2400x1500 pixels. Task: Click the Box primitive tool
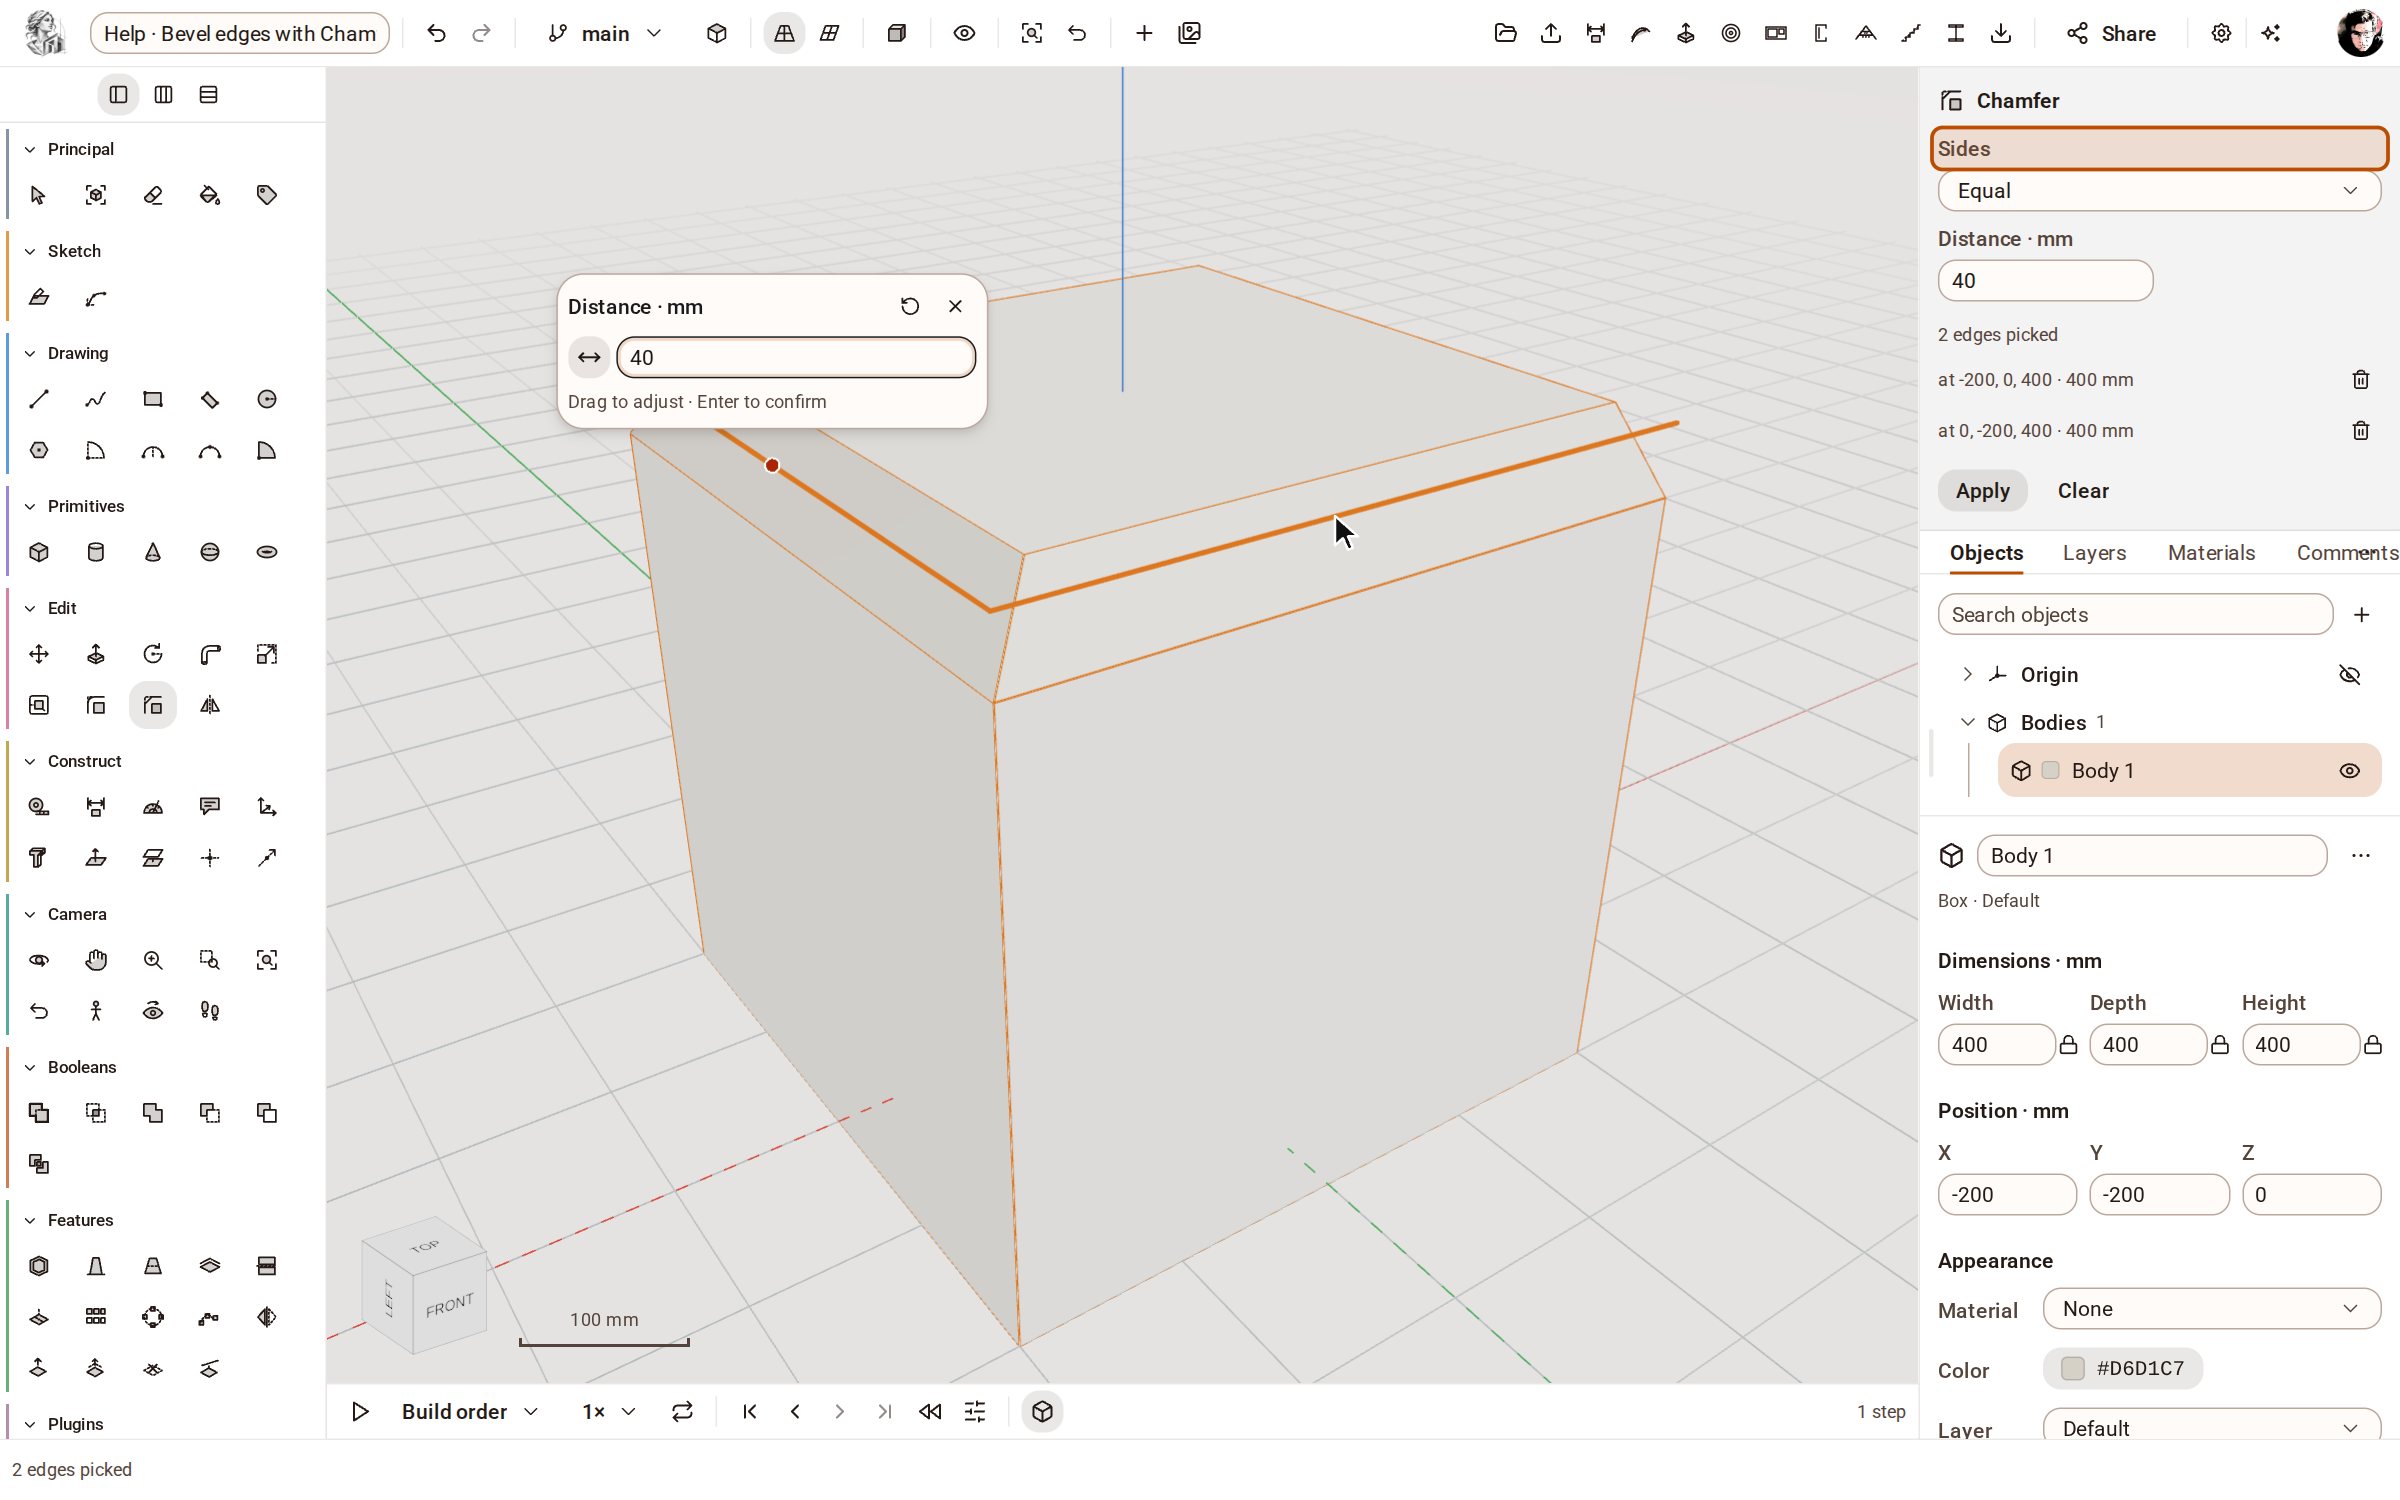pos(39,553)
